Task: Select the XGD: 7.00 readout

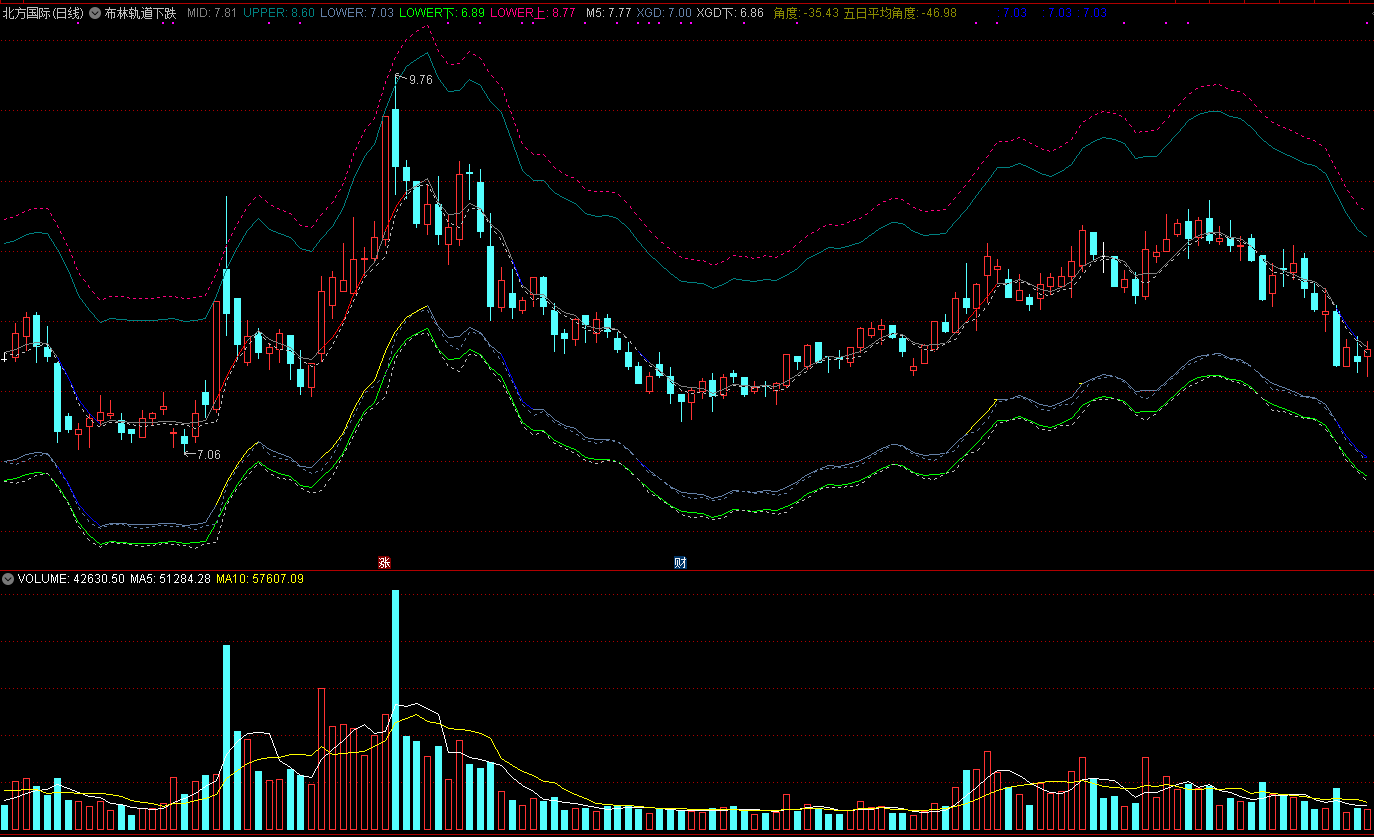Action: 664,13
